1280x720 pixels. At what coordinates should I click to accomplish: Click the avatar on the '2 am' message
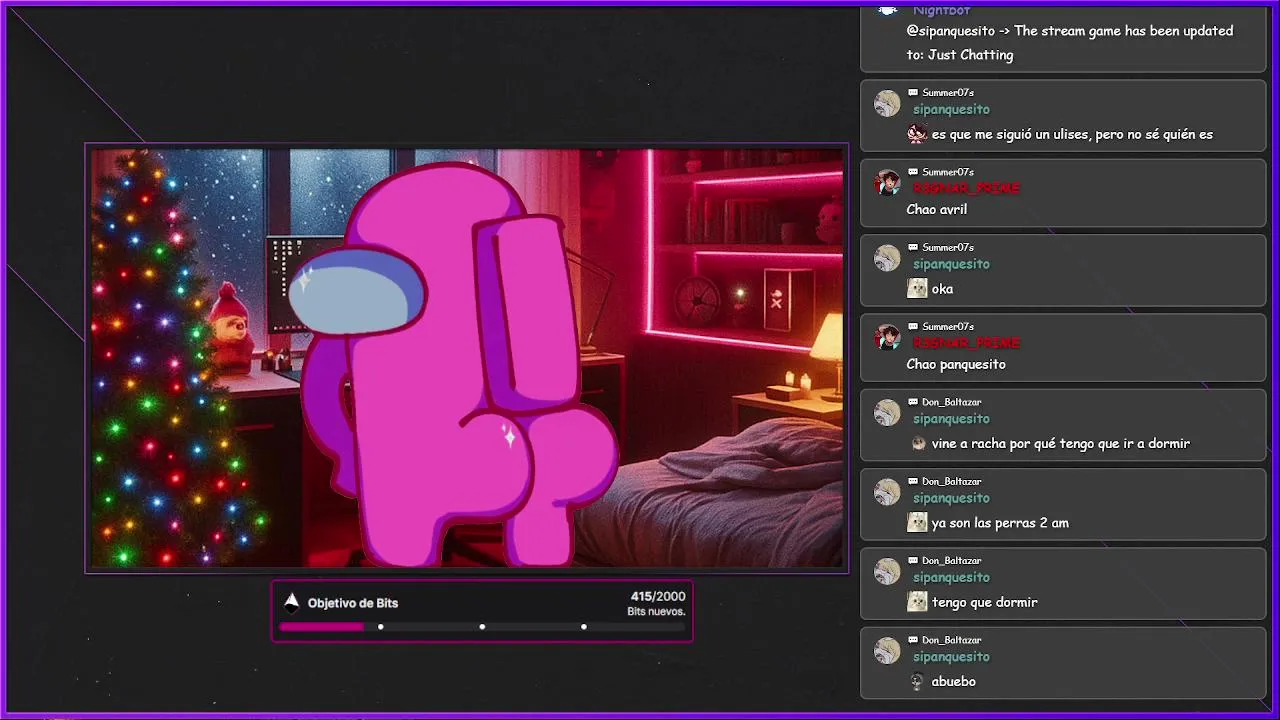pos(887,492)
